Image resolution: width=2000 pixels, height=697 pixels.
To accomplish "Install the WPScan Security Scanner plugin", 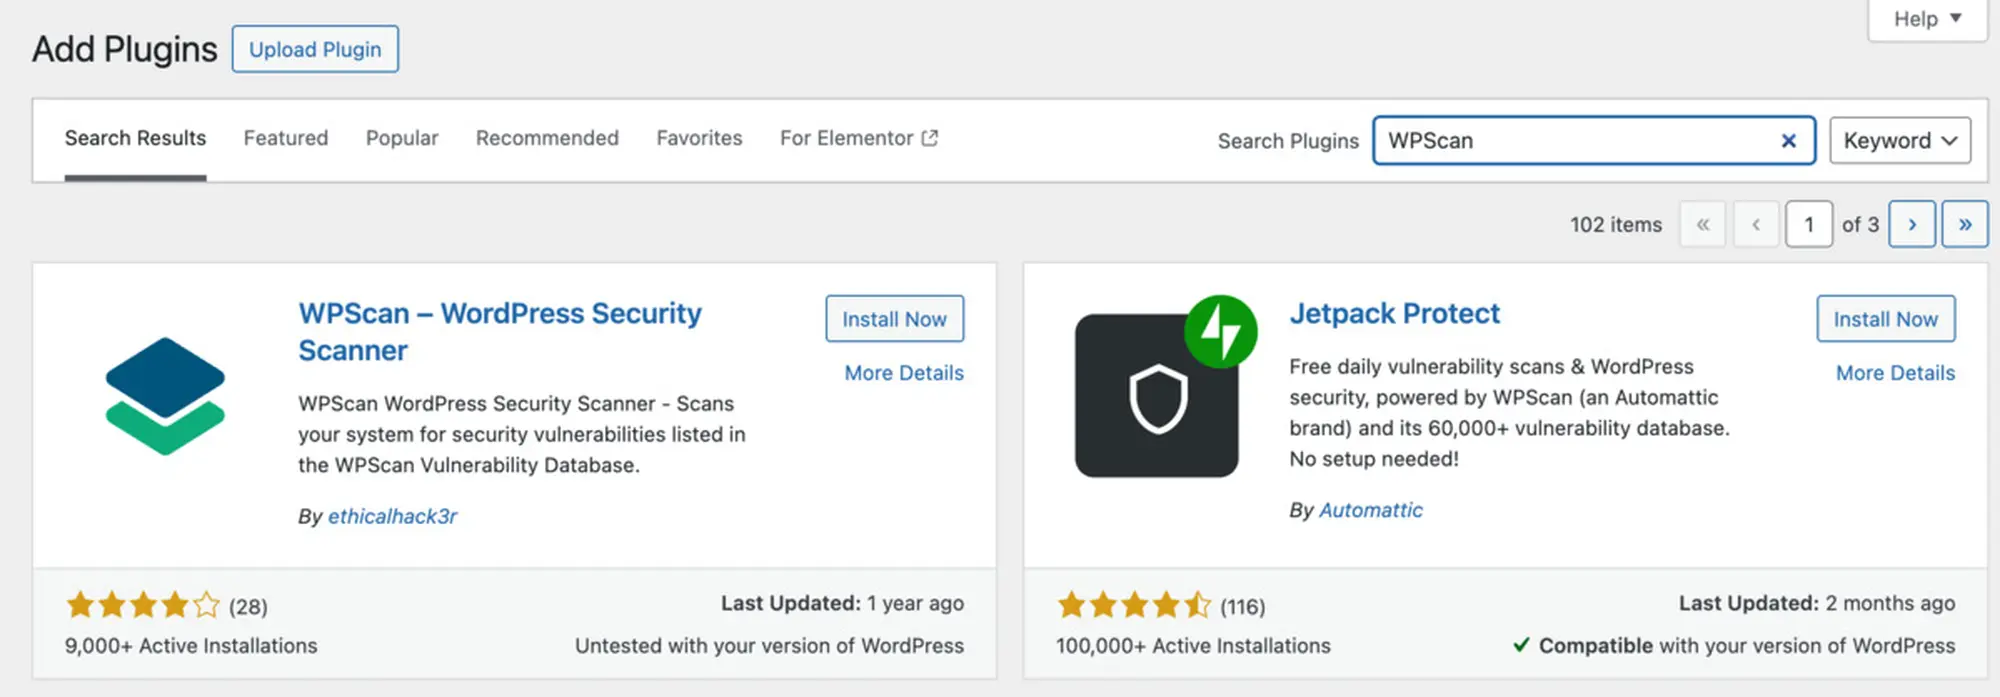I will click(x=894, y=319).
